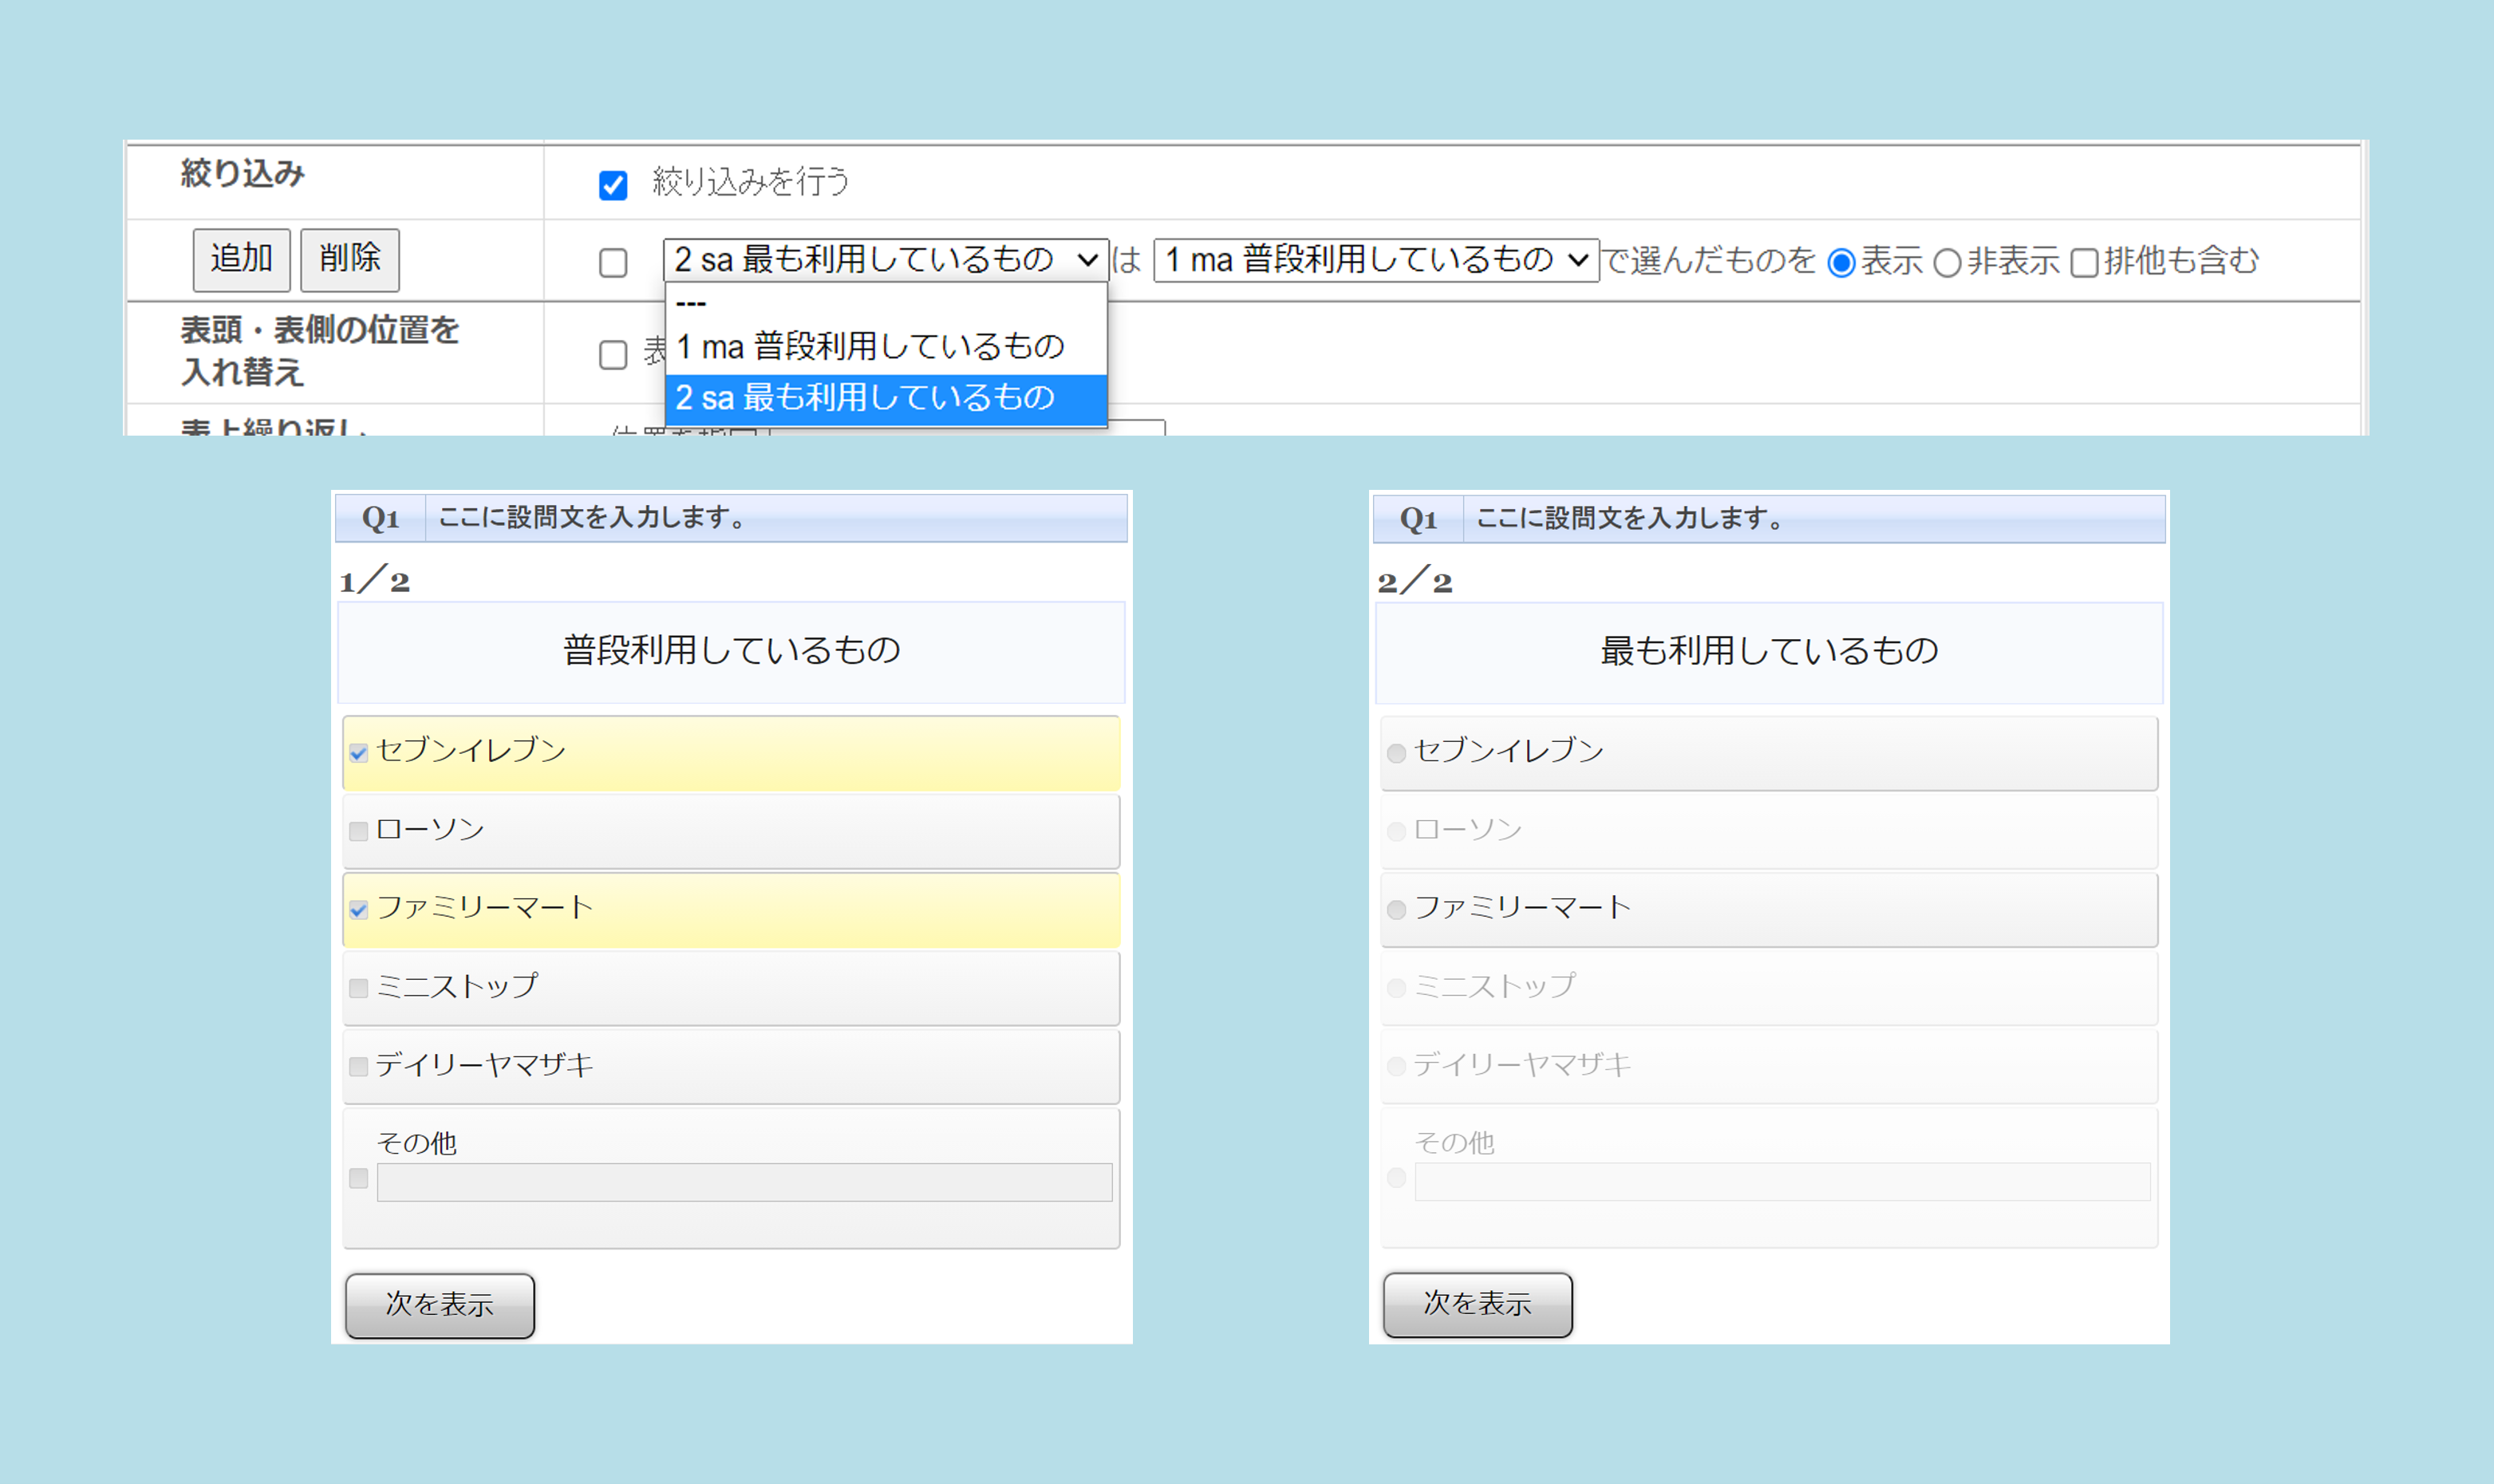Viewport: 2494px width, 1484px height.
Task: Click the 削除 button
Action: (x=350, y=260)
